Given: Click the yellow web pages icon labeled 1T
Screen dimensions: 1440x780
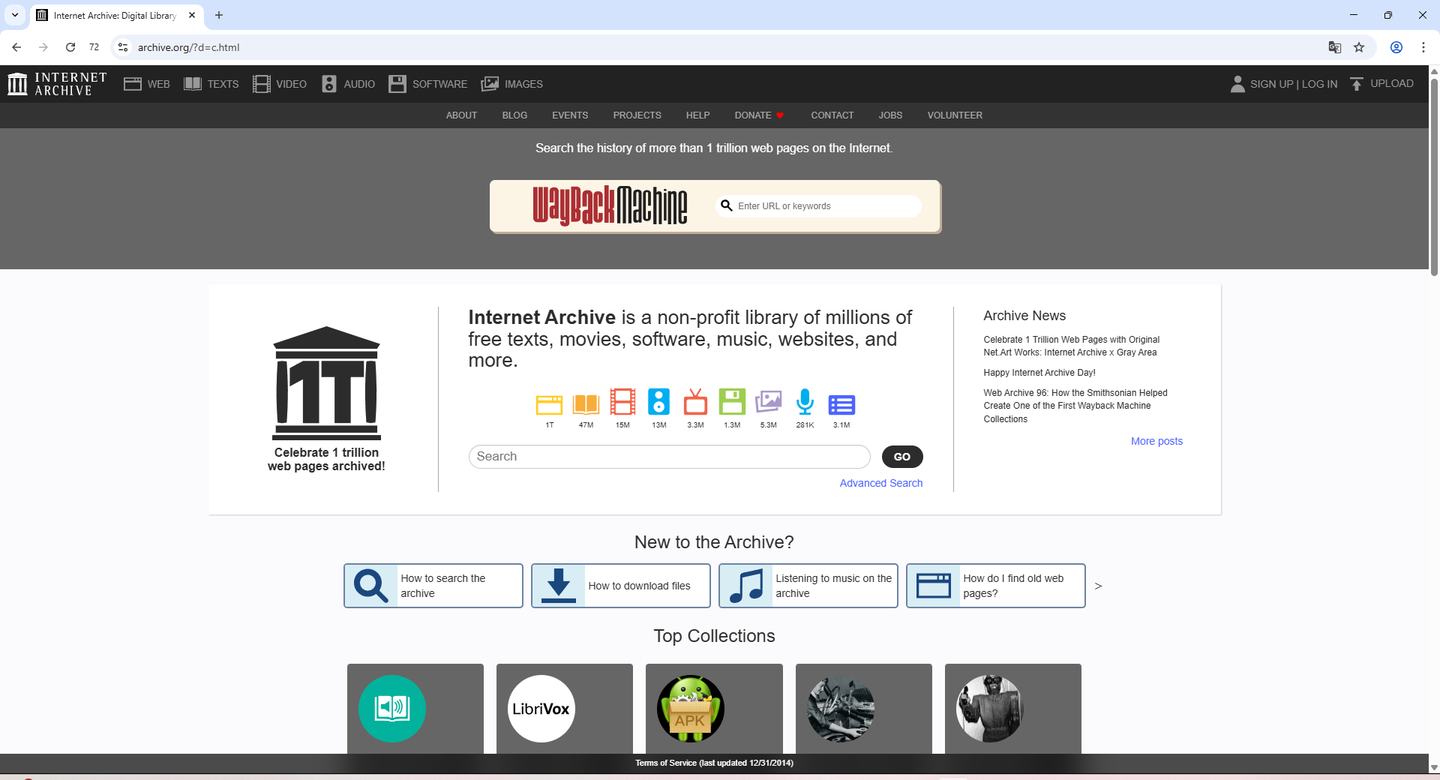Looking at the screenshot, I should (x=549, y=404).
